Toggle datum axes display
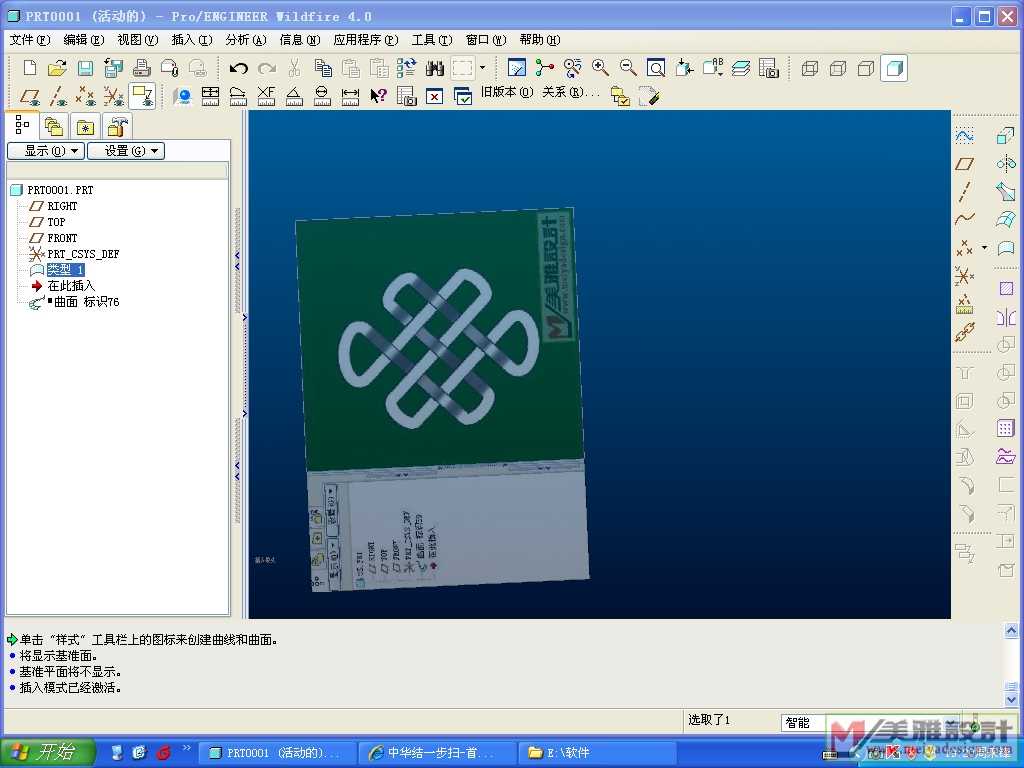The image size is (1024, 768). (x=57, y=96)
